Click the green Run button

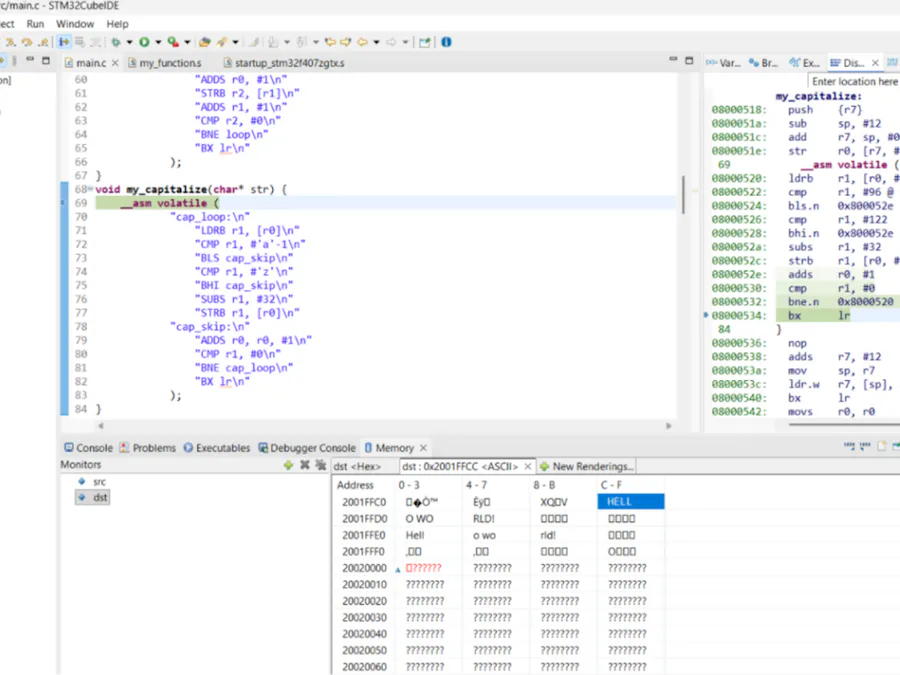(x=144, y=42)
